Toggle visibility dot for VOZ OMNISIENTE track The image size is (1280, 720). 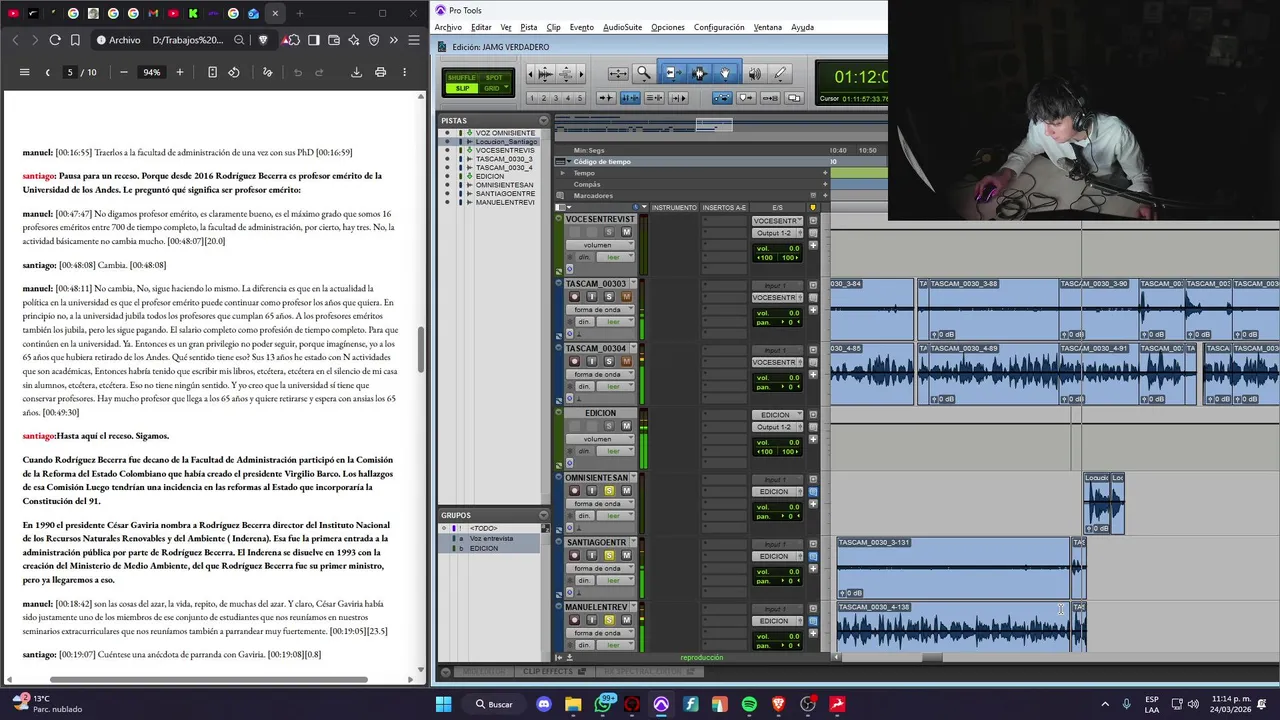(447, 133)
